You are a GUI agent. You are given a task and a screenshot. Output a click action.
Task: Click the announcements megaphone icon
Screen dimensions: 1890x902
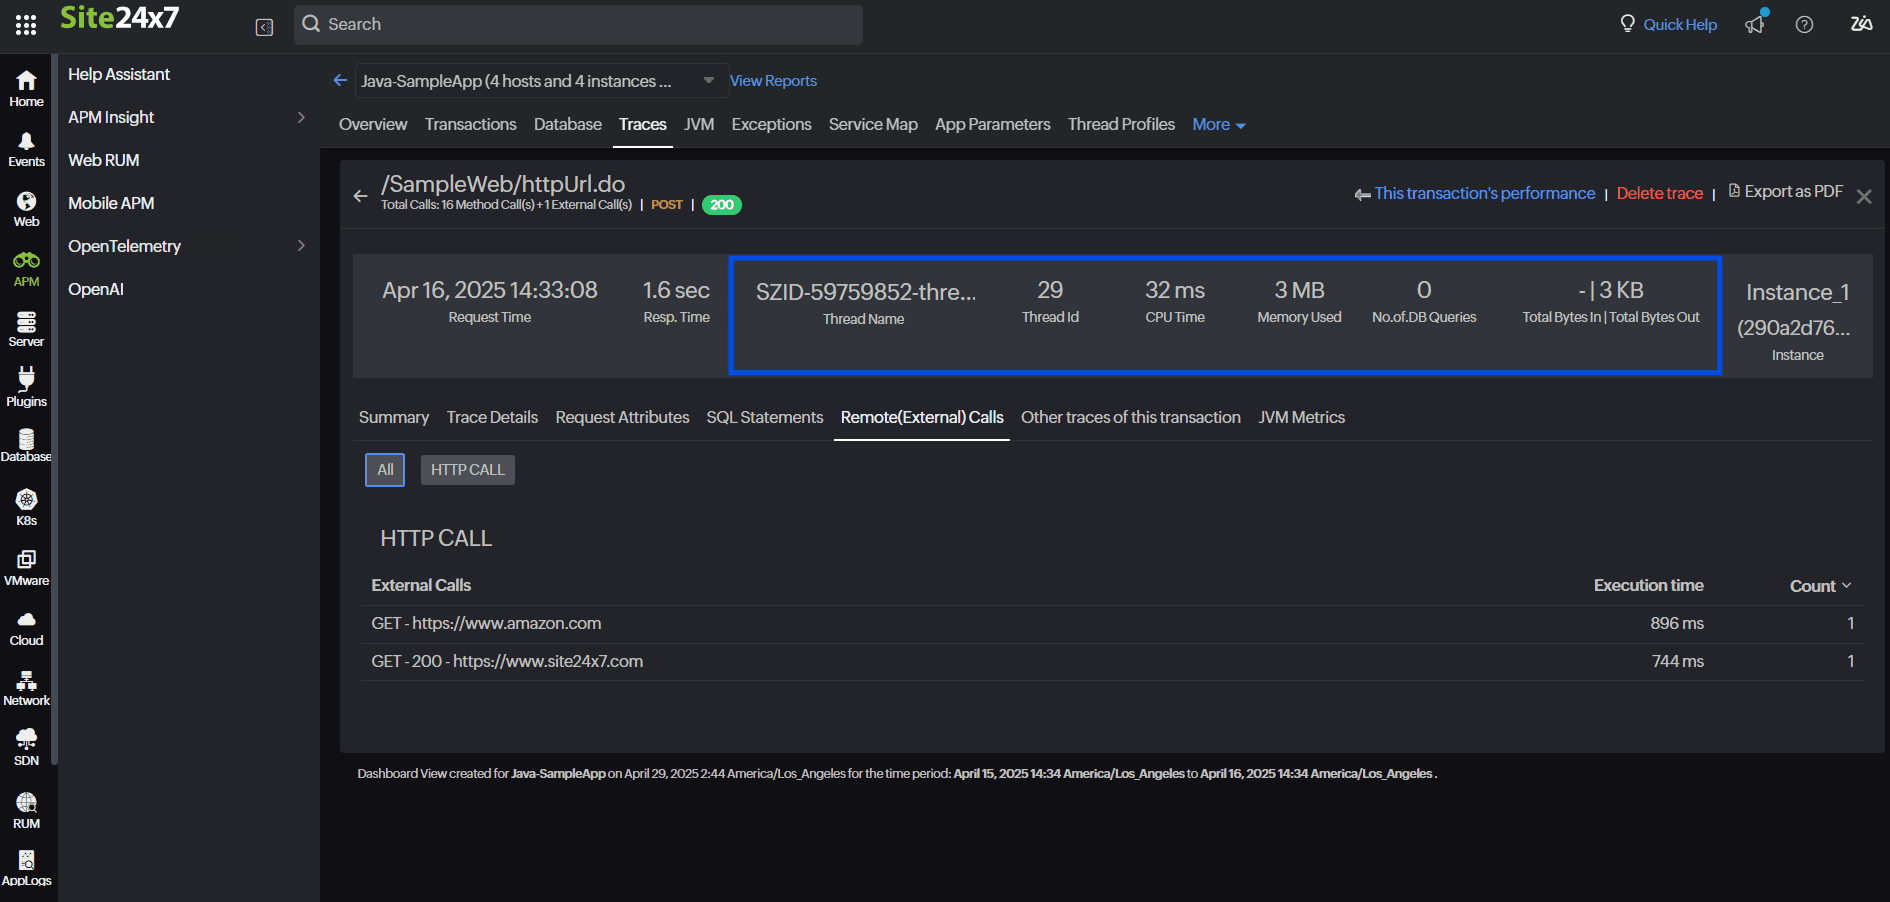[1755, 24]
